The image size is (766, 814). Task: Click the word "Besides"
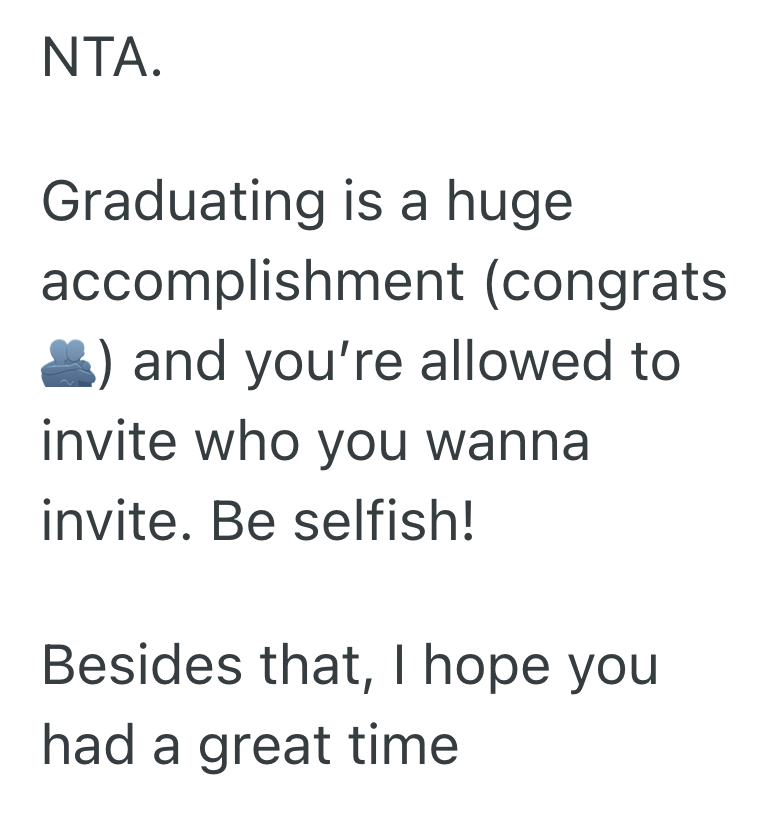(141, 664)
